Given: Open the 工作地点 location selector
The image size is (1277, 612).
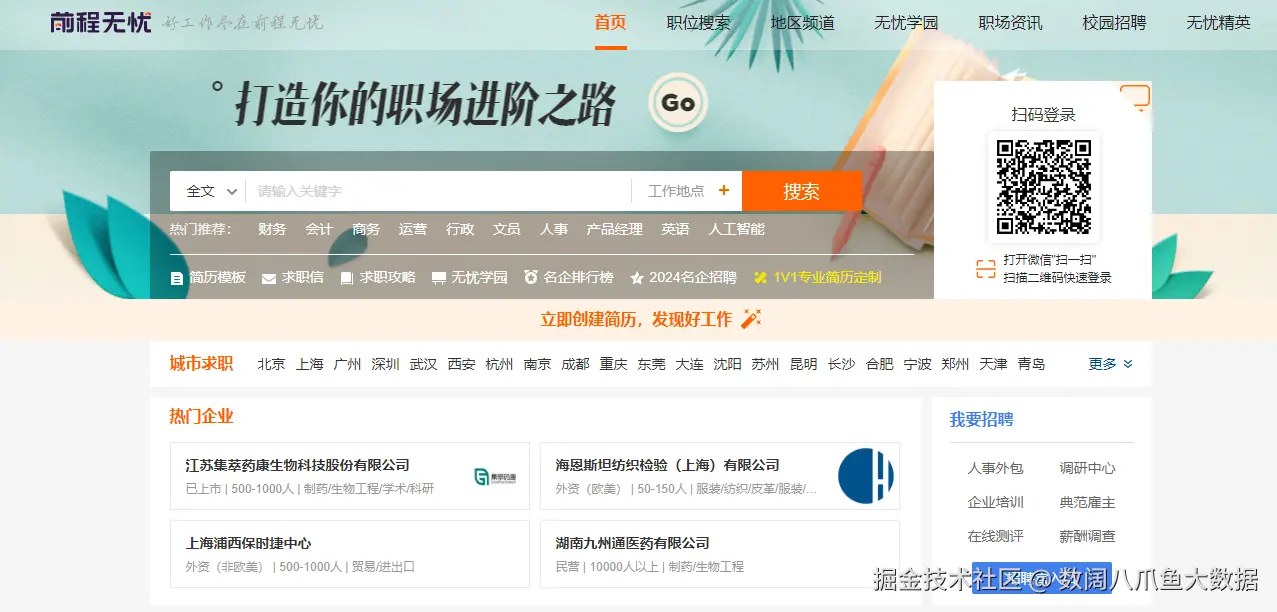Looking at the screenshot, I should (x=688, y=191).
